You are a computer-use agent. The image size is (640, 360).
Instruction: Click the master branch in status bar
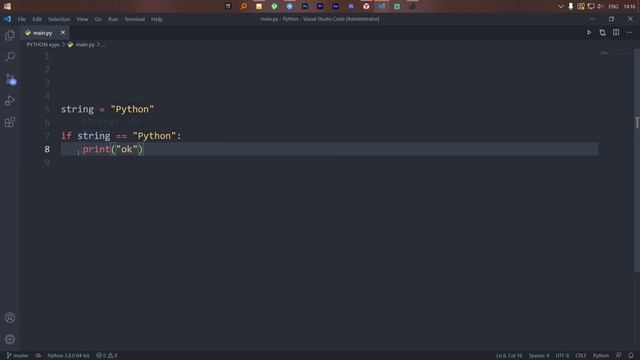(18, 356)
